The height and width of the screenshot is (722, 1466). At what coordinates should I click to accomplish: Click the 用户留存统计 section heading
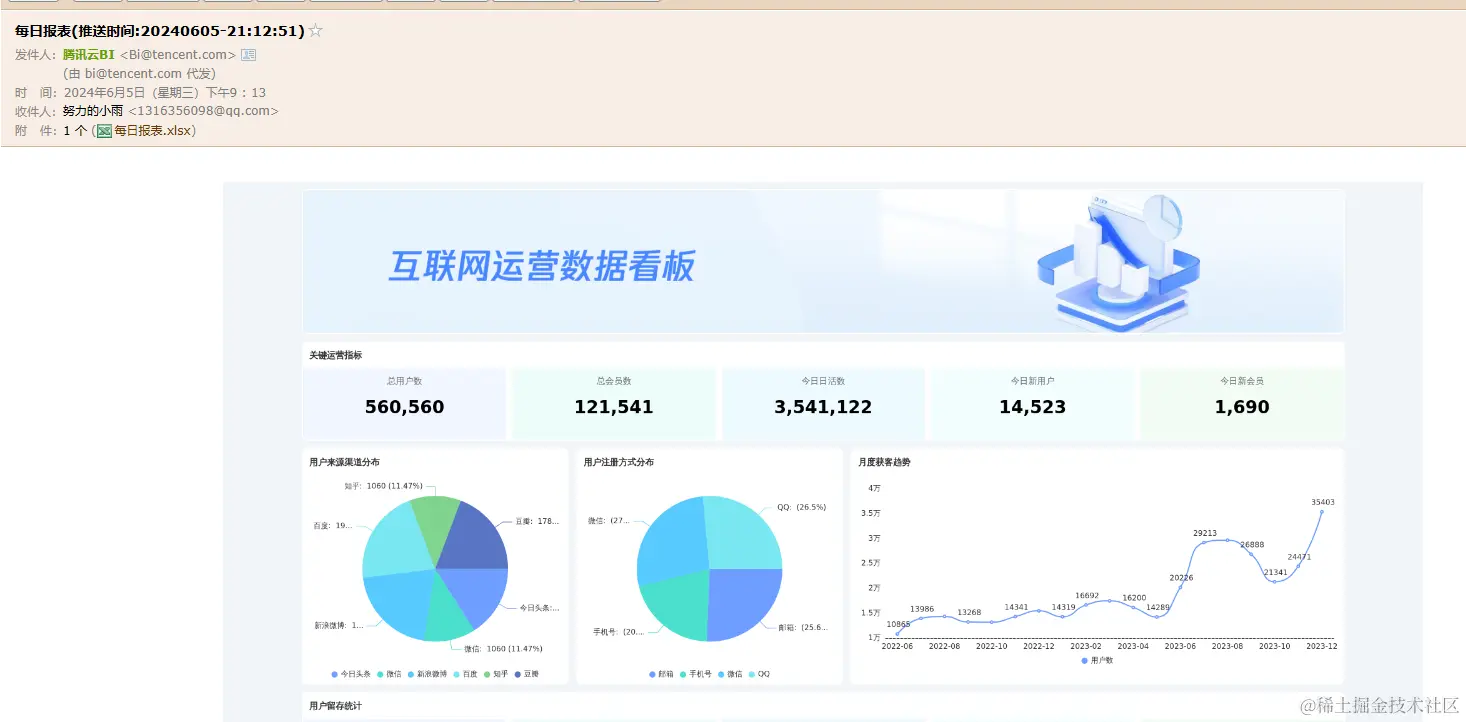click(335, 706)
